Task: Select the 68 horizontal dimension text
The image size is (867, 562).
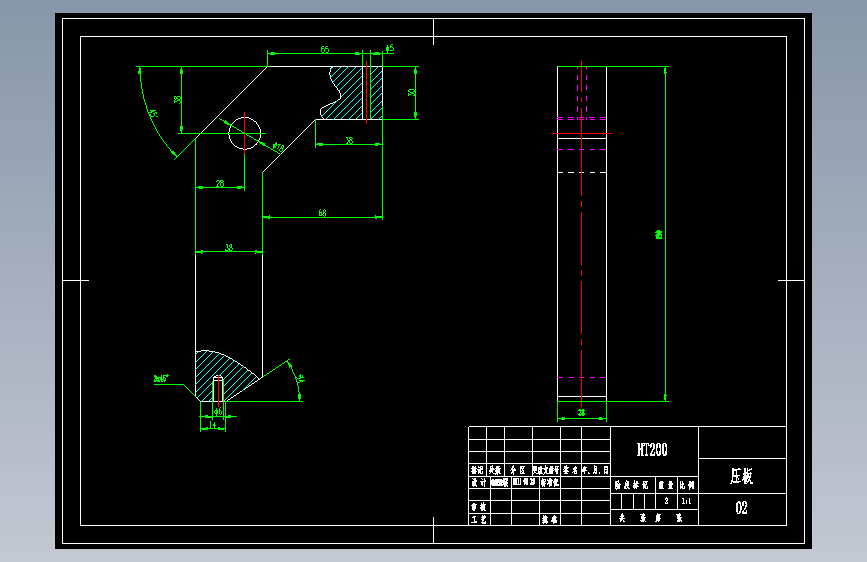Action: [x=322, y=212]
